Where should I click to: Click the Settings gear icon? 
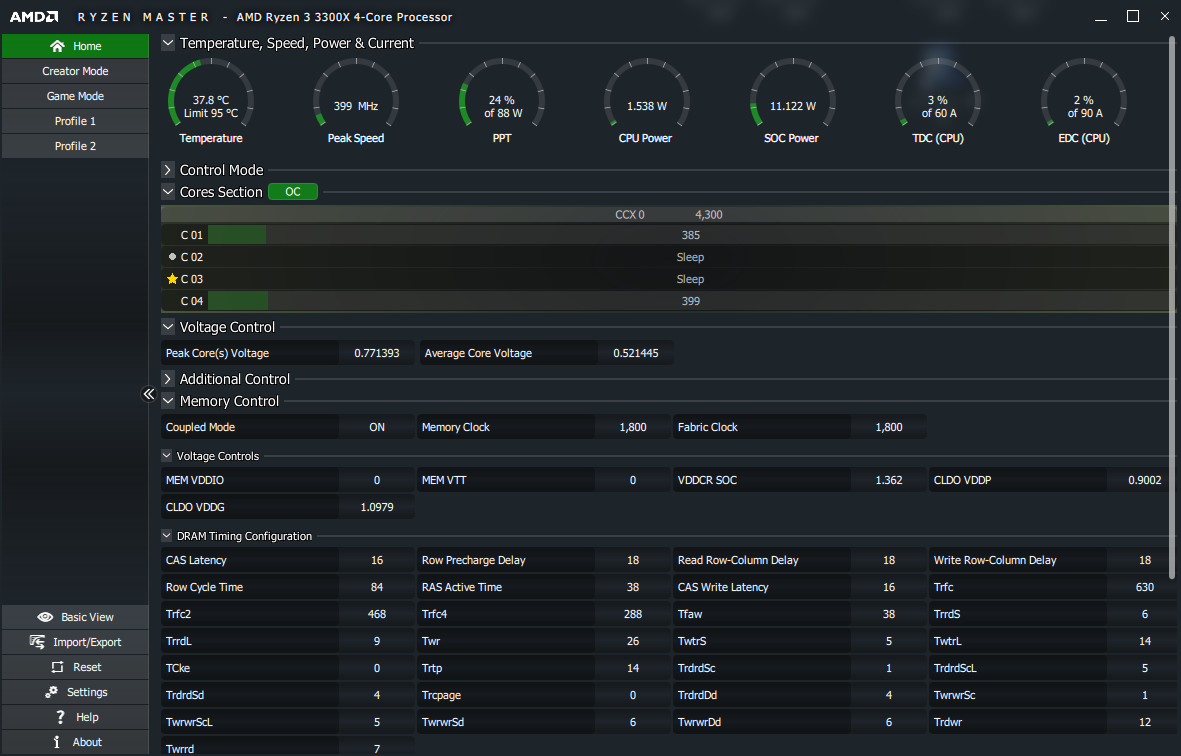point(51,692)
